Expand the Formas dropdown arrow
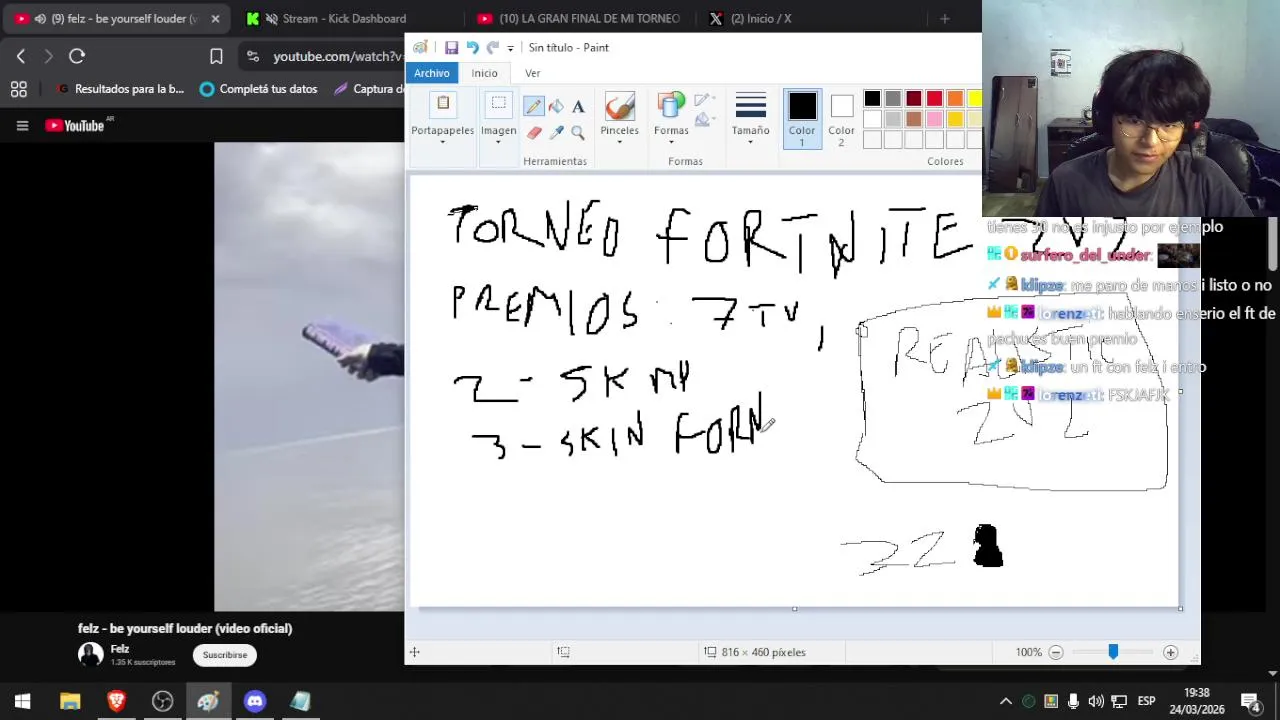 point(671,142)
